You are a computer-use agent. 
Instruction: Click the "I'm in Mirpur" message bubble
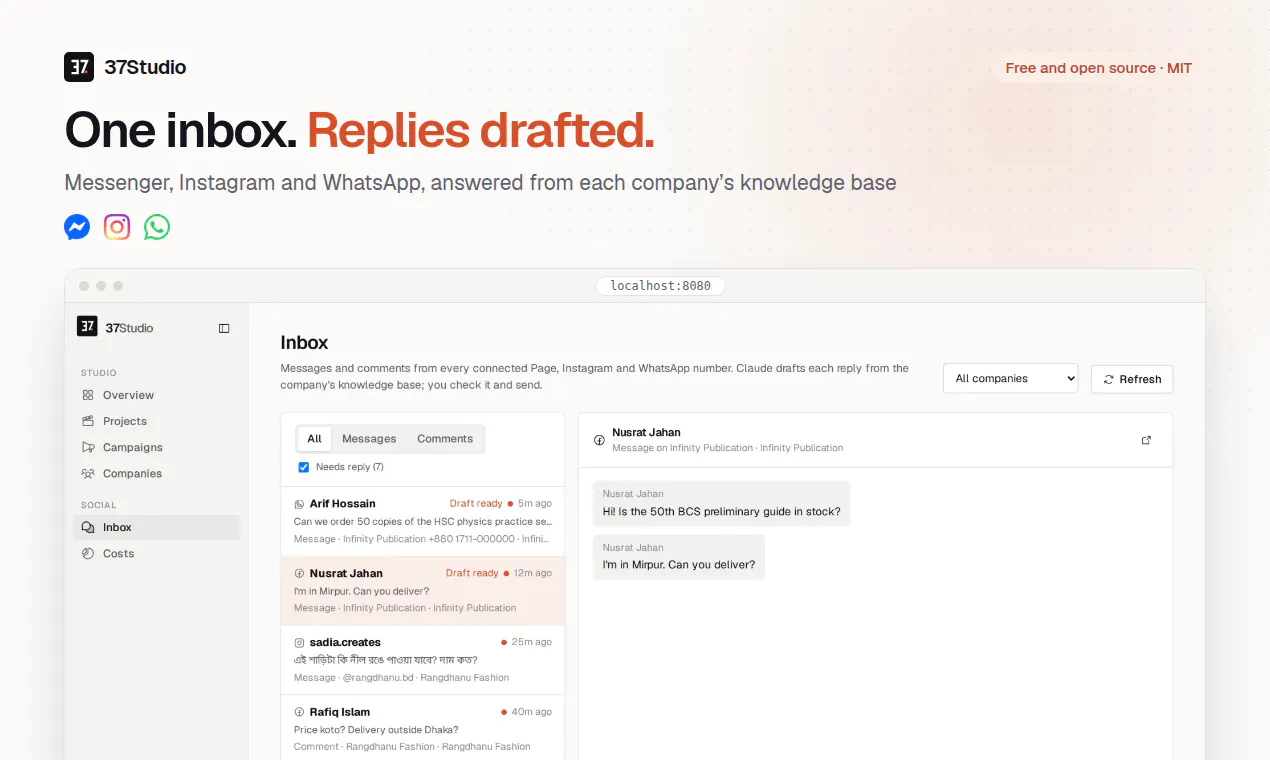679,557
